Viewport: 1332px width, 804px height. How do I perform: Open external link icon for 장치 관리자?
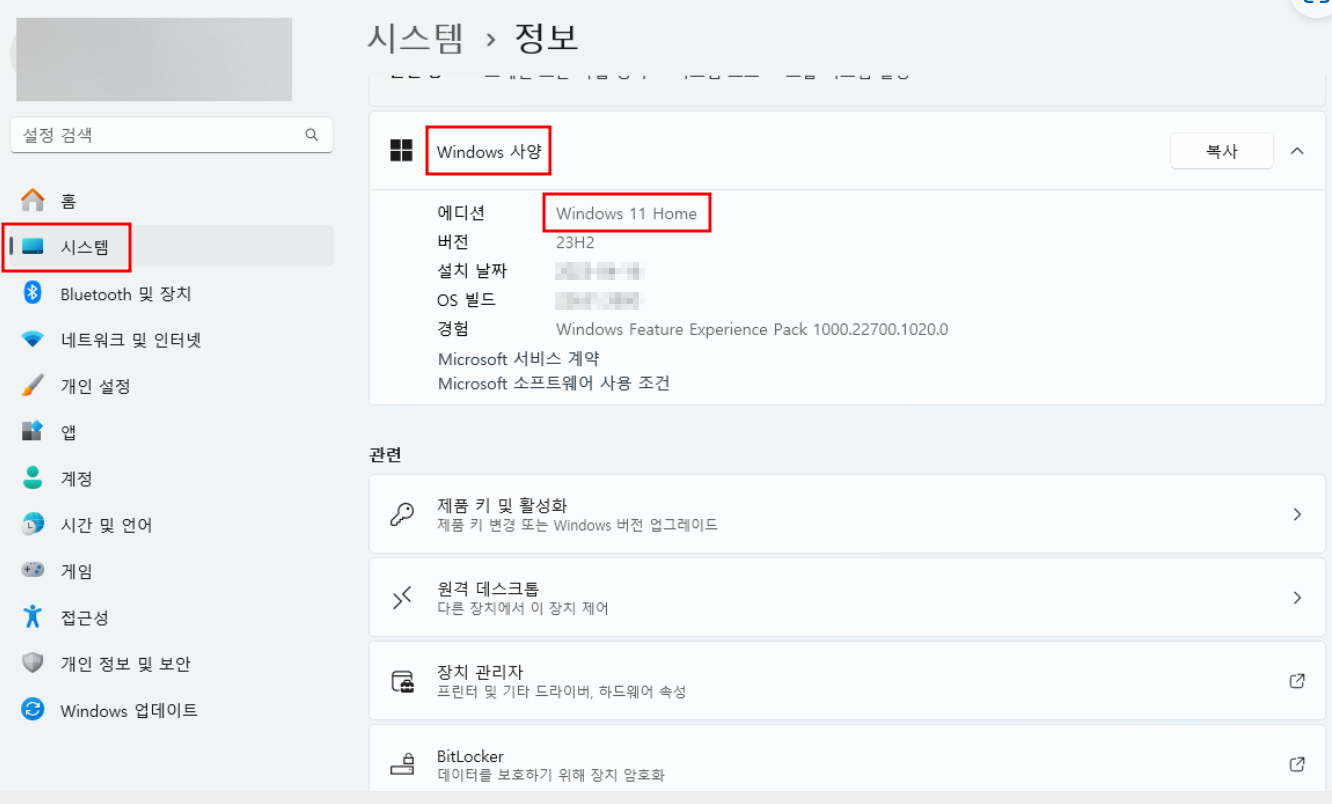[x=1297, y=681]
